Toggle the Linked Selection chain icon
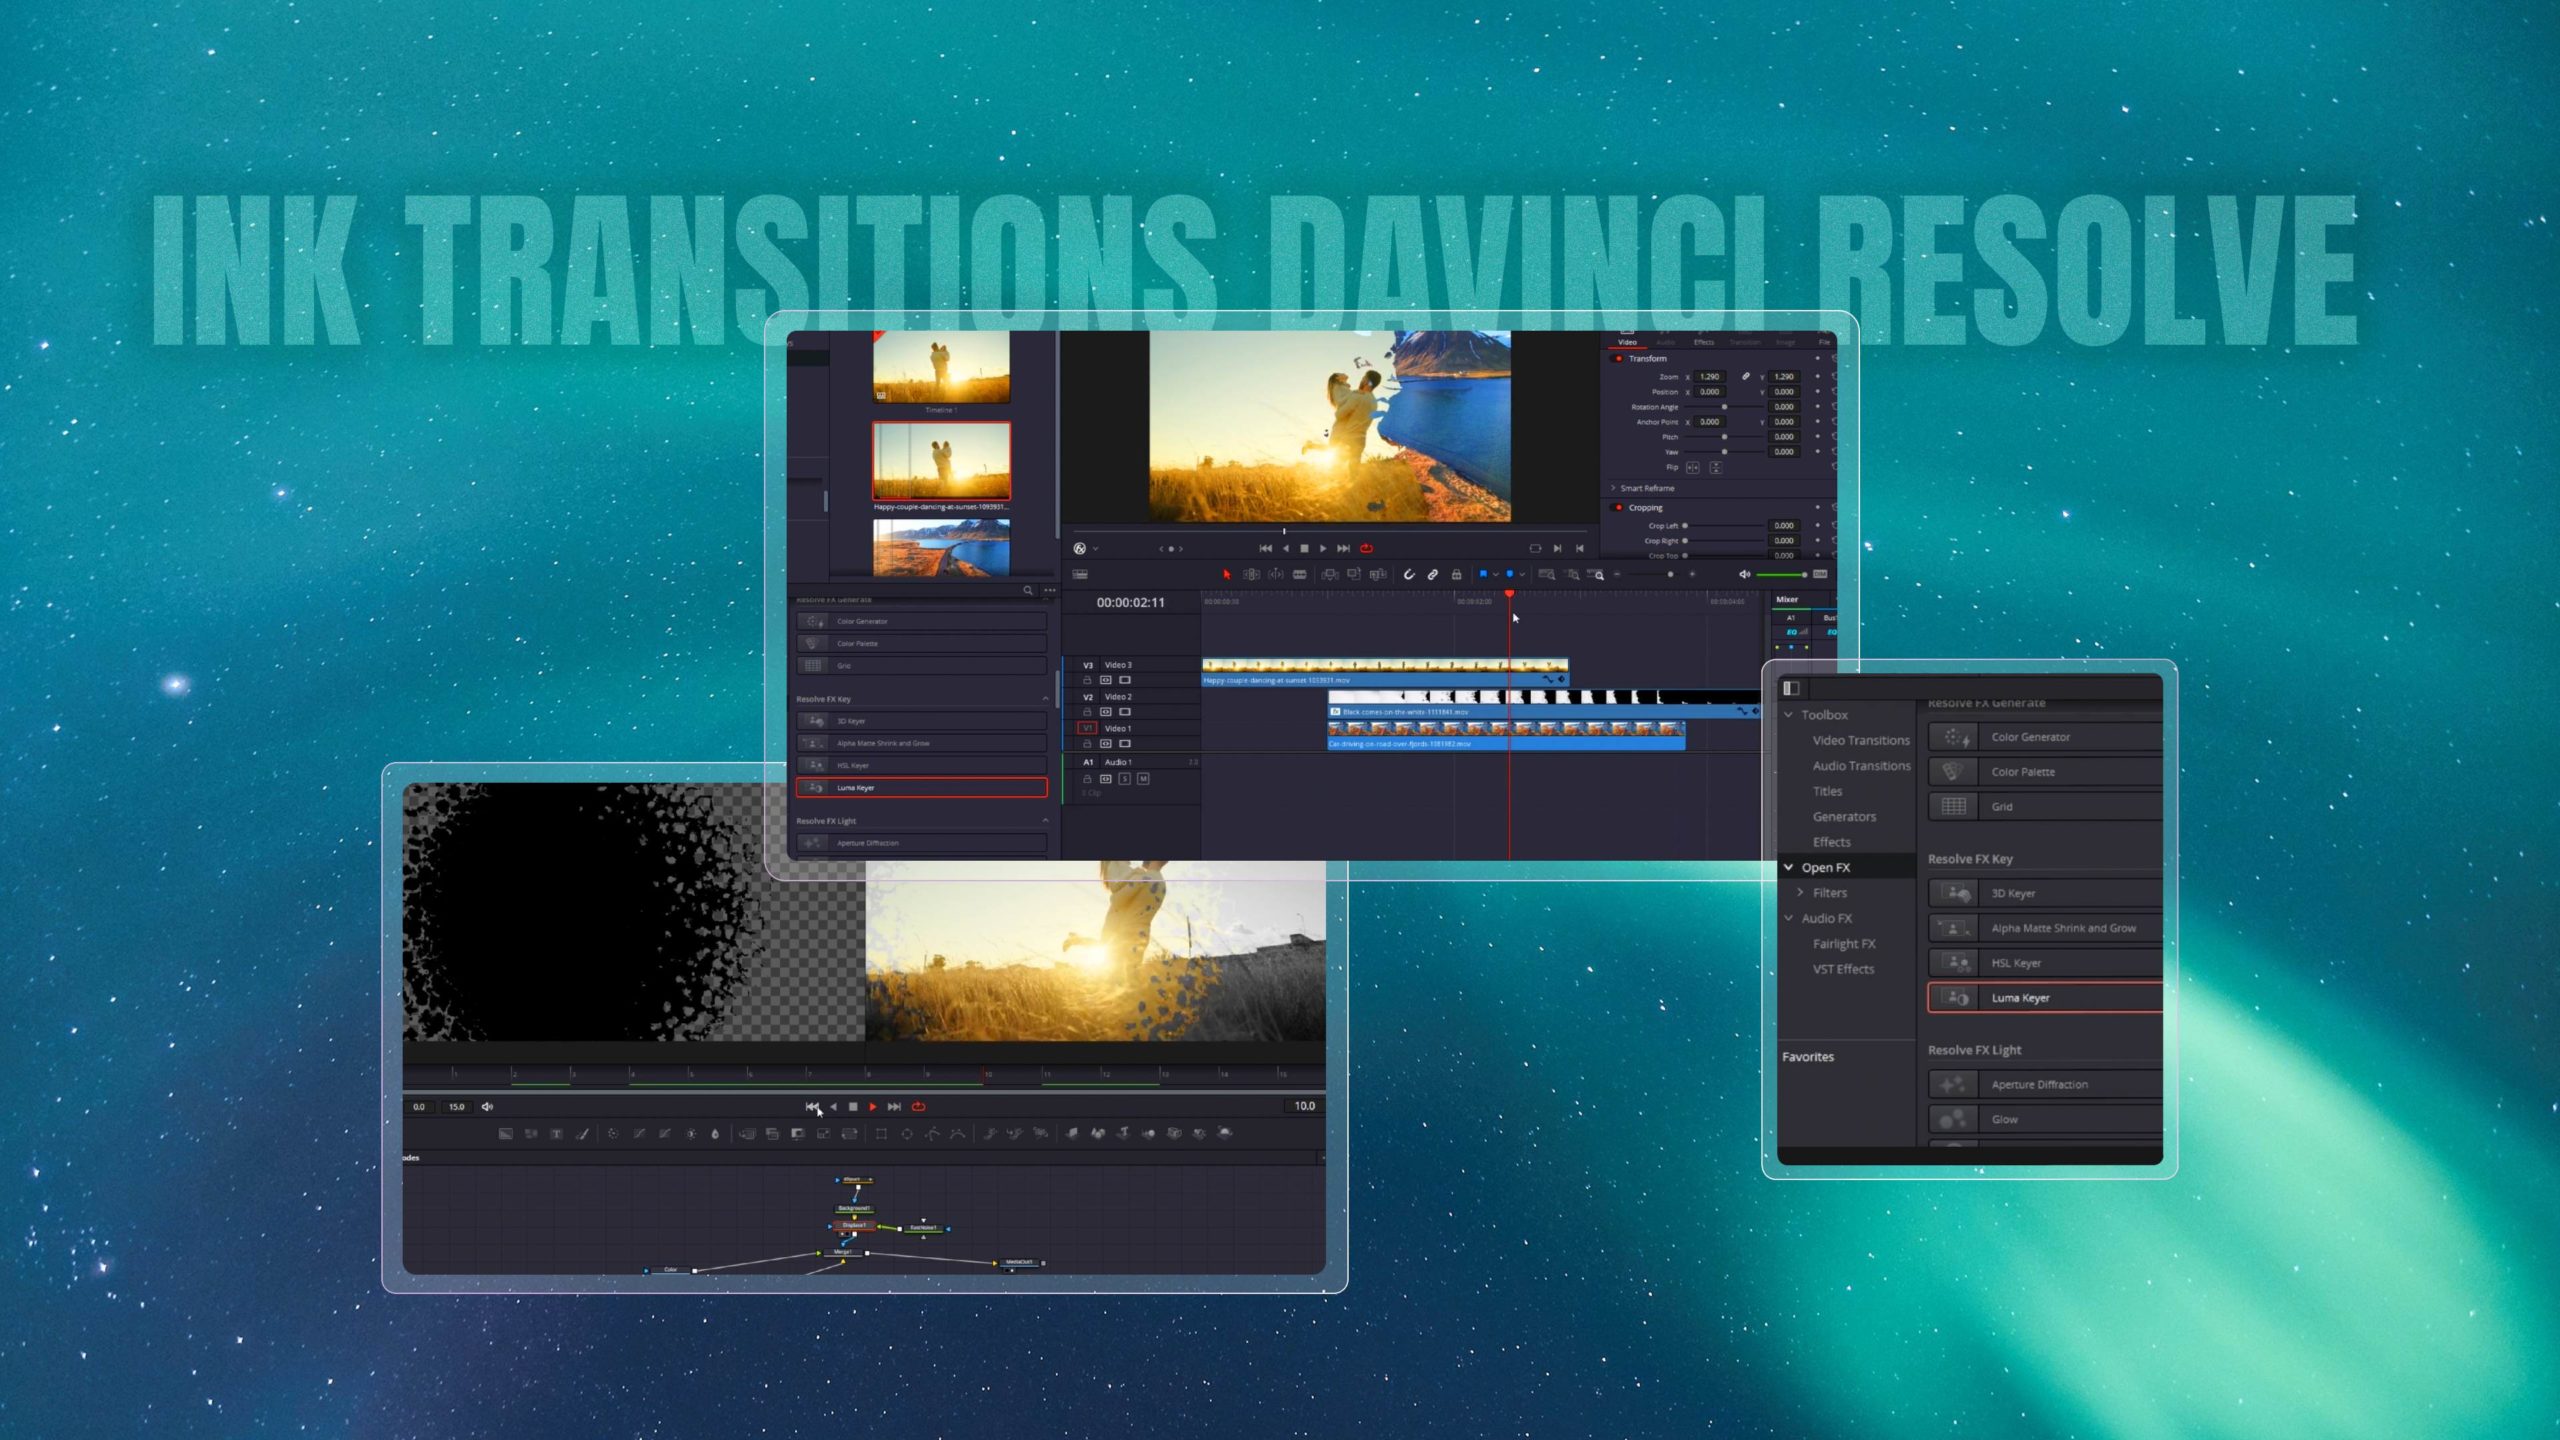This screenshot has width=2560, height=1440. [x=1433, y=575]
